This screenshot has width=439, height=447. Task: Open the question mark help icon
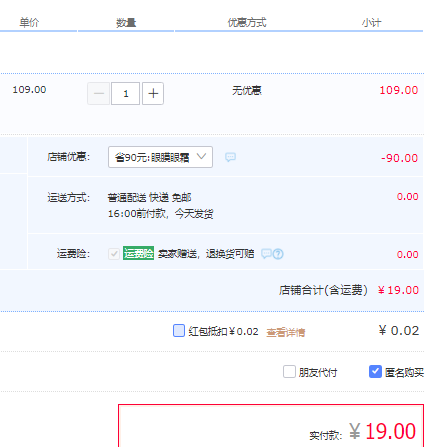coord(278,254)
